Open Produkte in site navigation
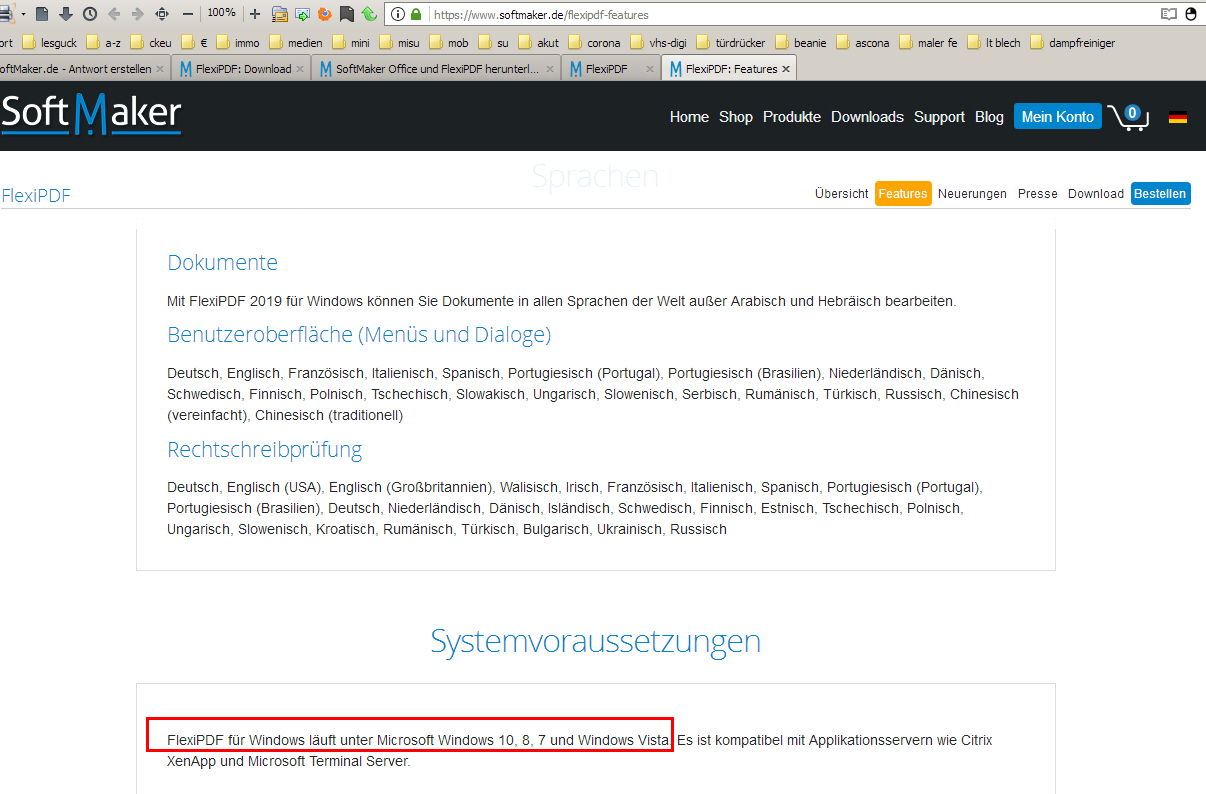 pyautogui.click(x=792, y=117)
